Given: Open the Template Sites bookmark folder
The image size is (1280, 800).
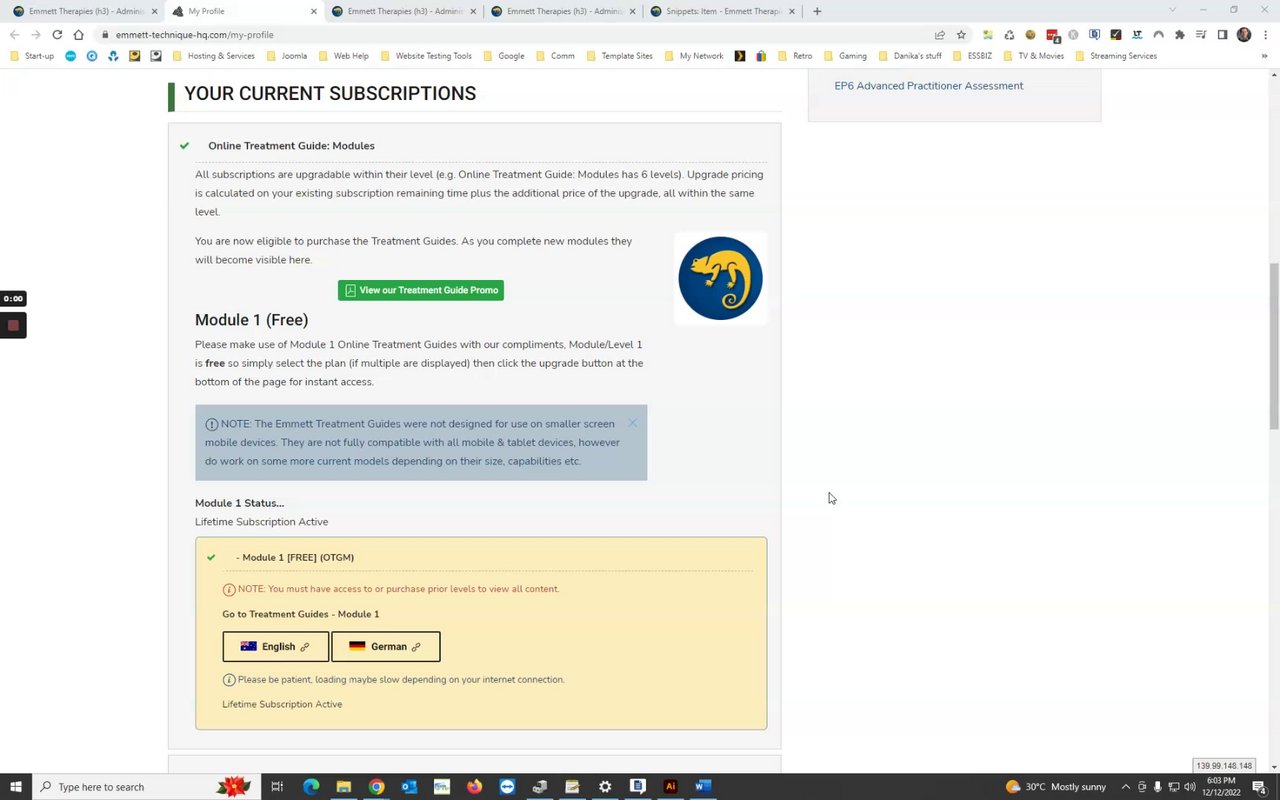Looking at the screenshot, I should (x=618, y=56).
